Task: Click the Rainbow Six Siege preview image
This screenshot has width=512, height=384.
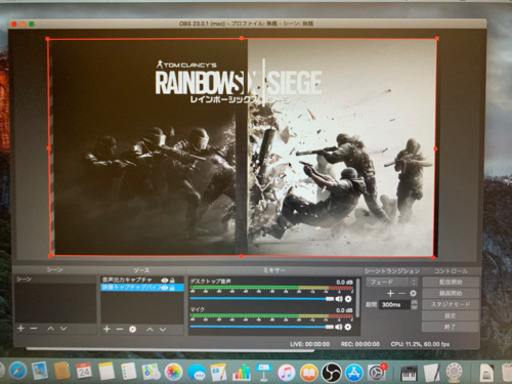Action: (x=242, y=147)
